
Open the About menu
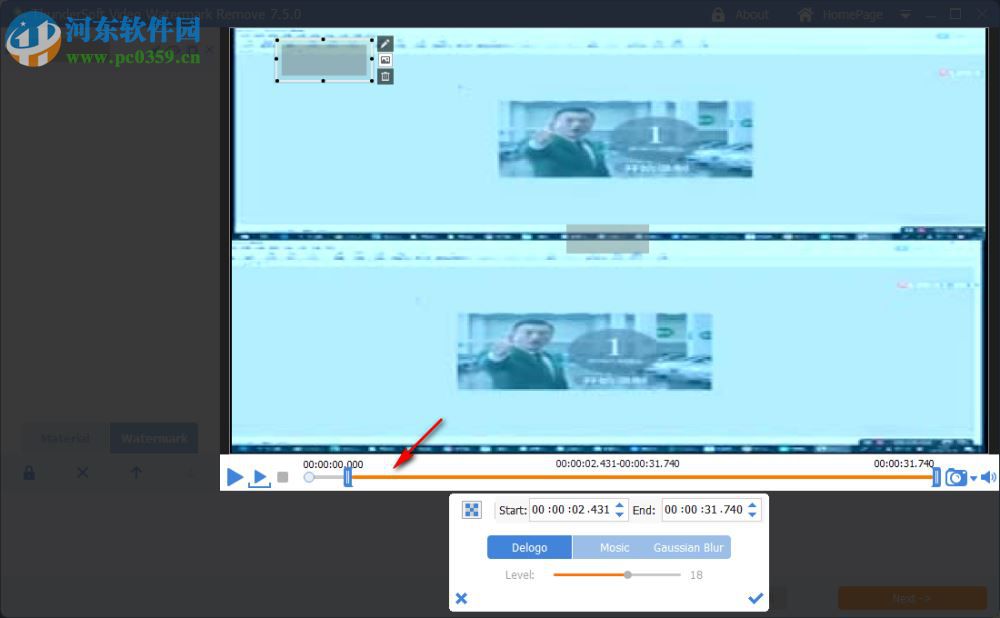[x=750, y=14]
